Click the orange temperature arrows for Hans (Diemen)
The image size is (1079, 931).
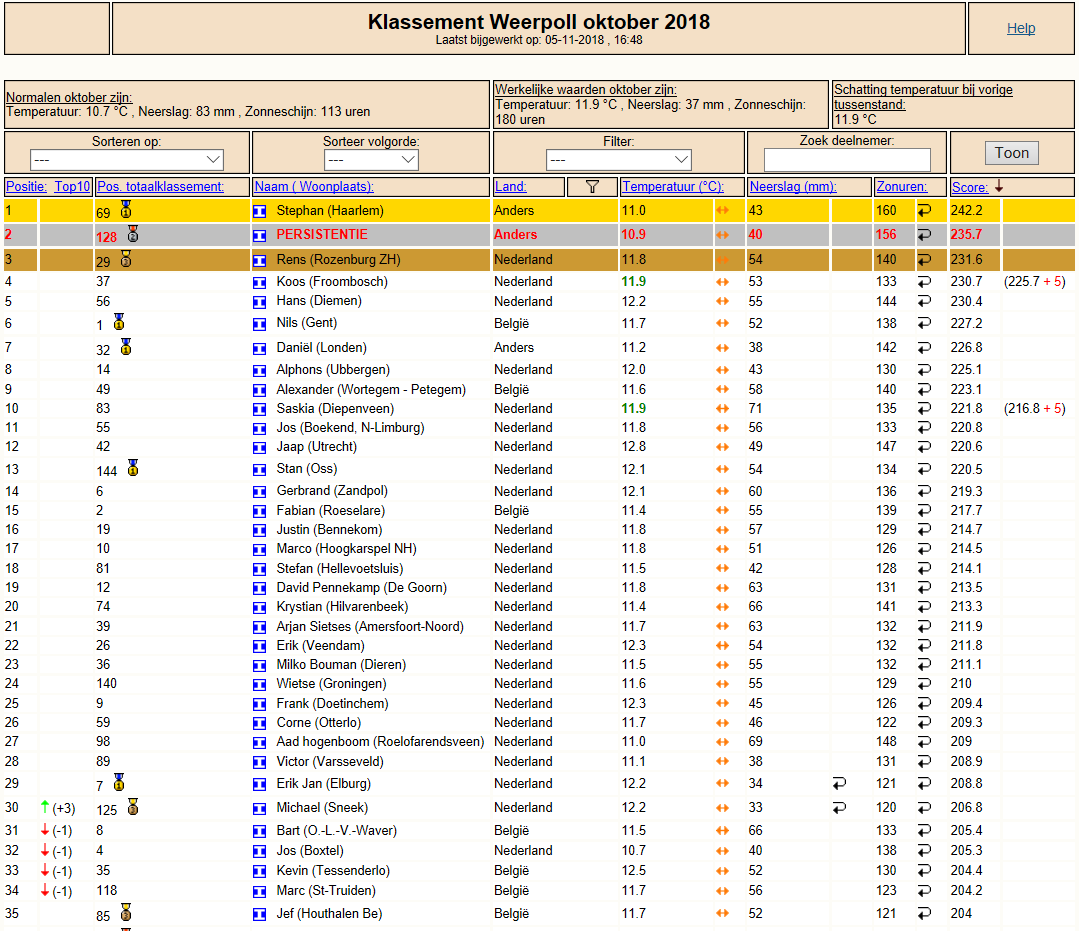click(722, 301)
